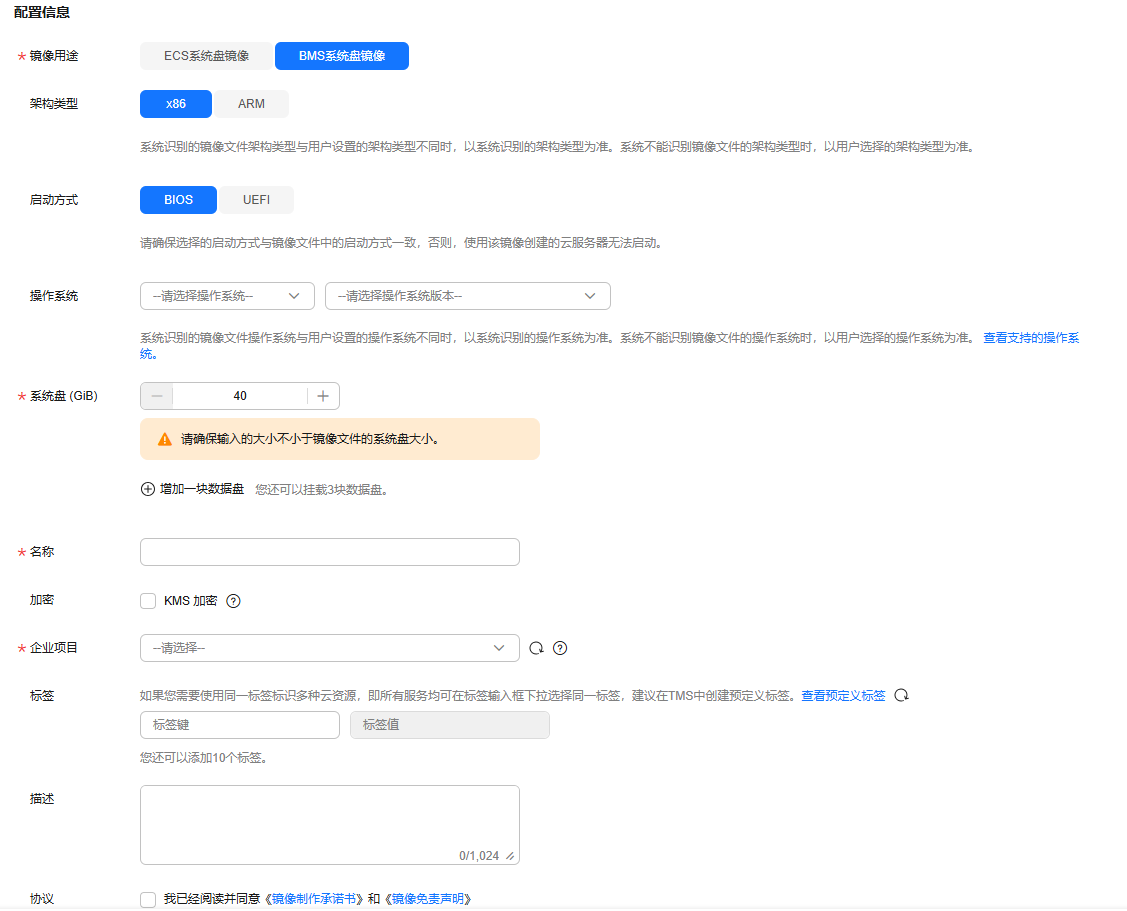Click the 标签值 tag value field

[450, 725]
